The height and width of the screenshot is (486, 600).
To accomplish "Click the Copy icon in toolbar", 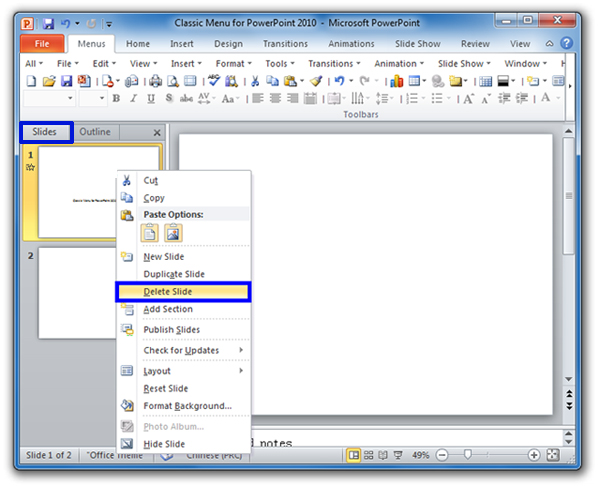I will click(272, 81).
